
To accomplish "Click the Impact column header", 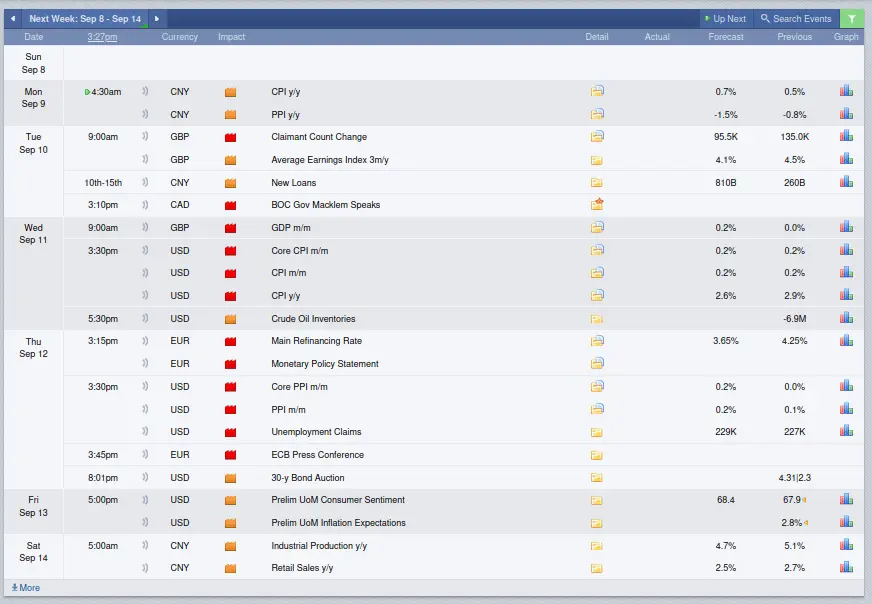I will point(231,37).
